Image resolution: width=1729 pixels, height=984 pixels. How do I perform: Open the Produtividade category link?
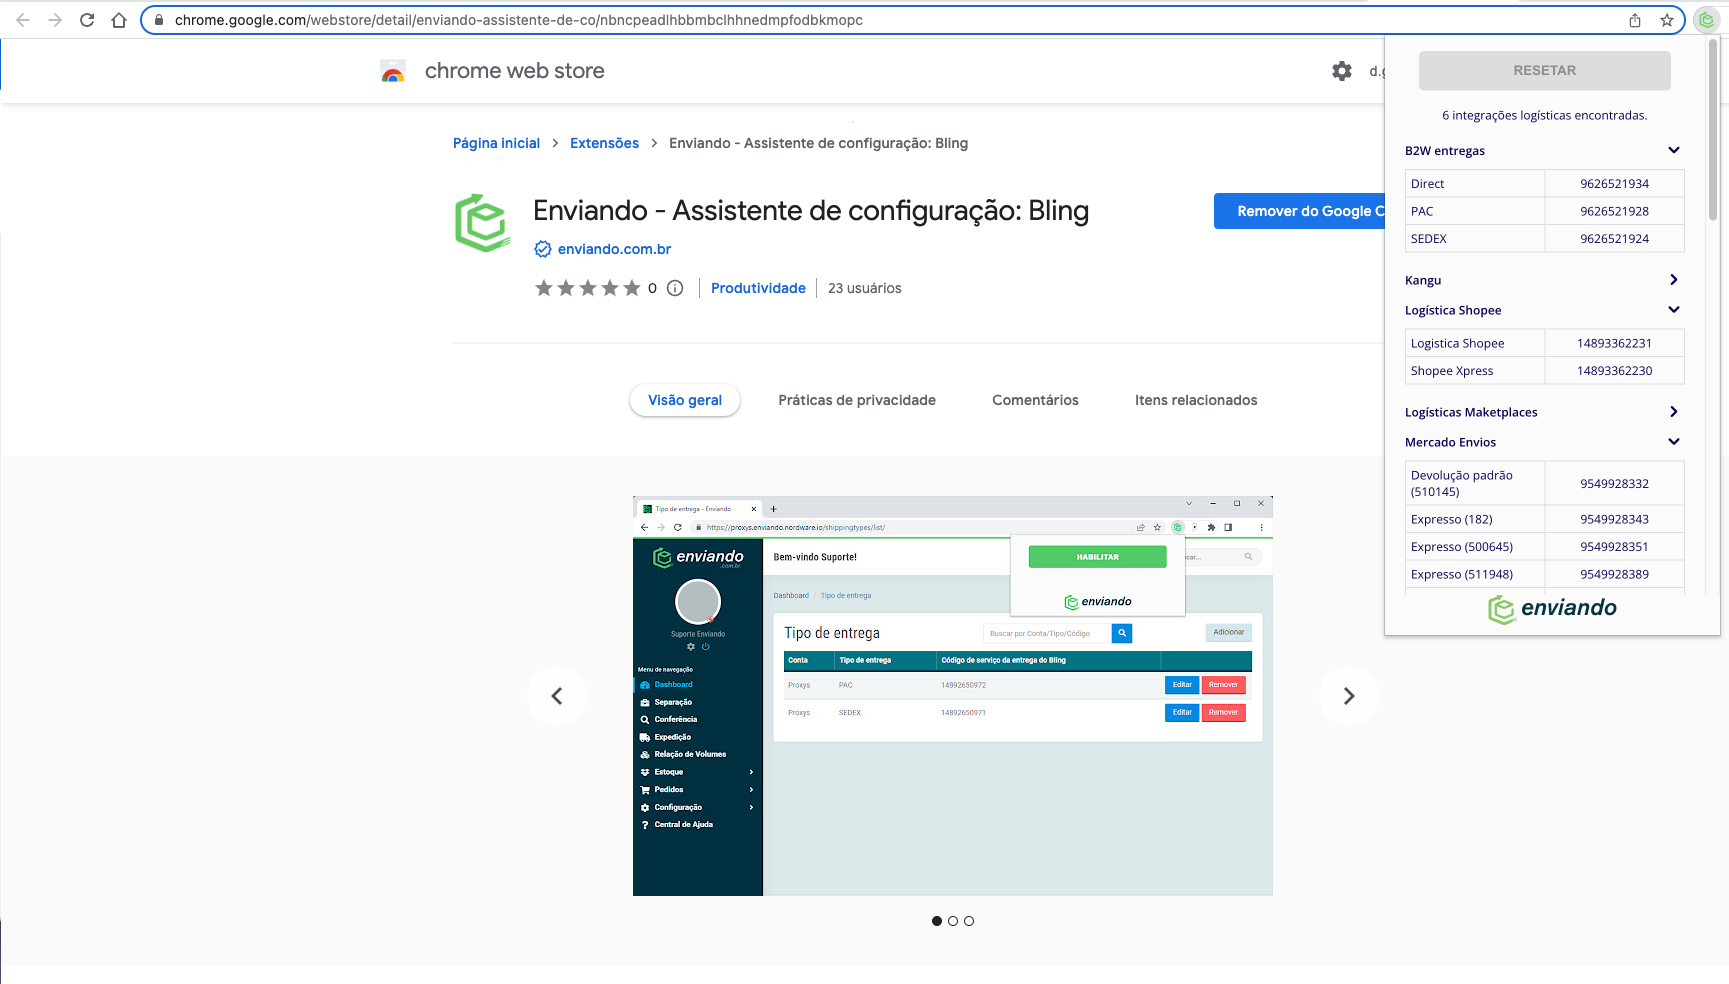[x=758, y=288]
